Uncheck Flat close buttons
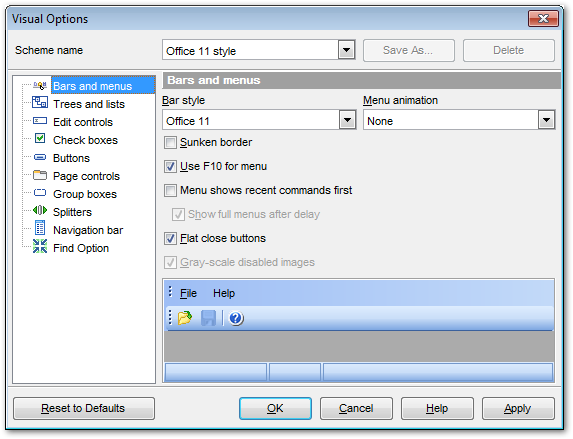The height and width of the screenshot is (439, 573). click(x=170, y=239)
